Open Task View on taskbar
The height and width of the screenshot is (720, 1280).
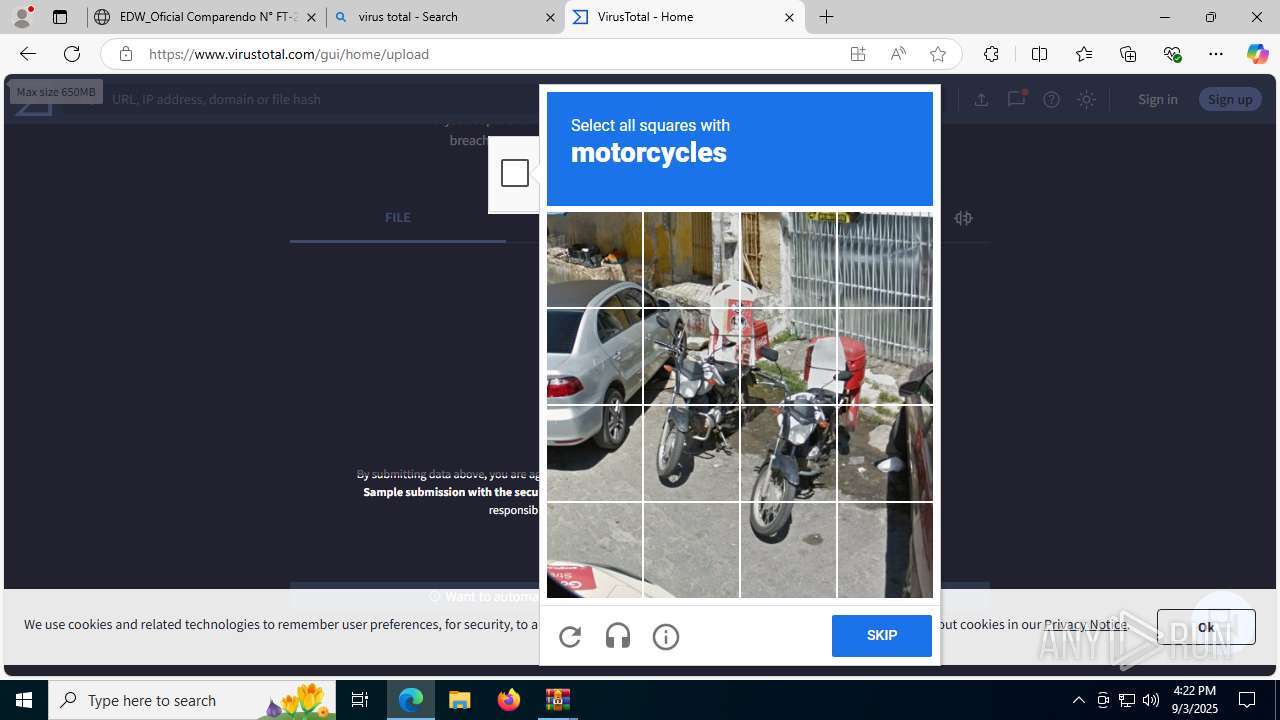(x=360, y=700)
